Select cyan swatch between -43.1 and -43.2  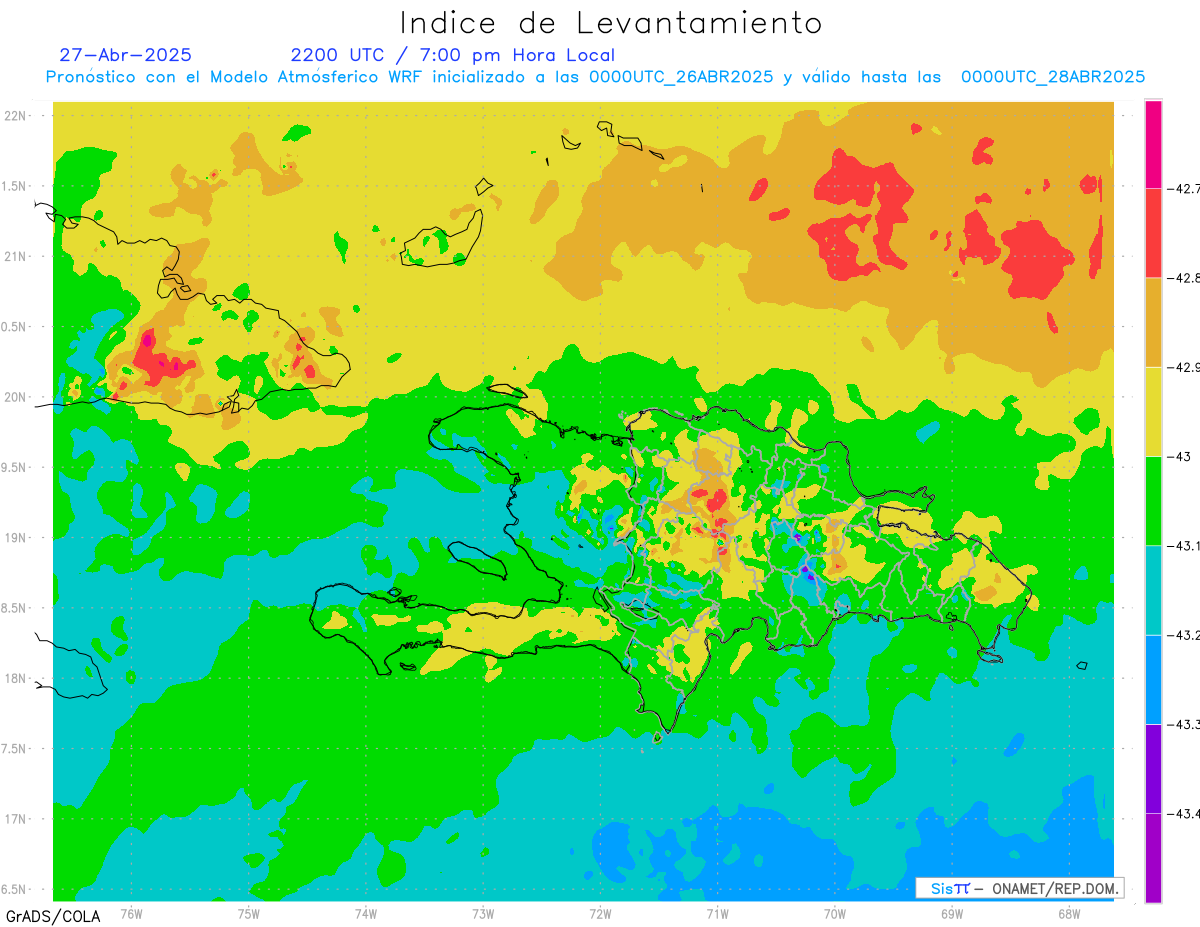(1153, 590)
